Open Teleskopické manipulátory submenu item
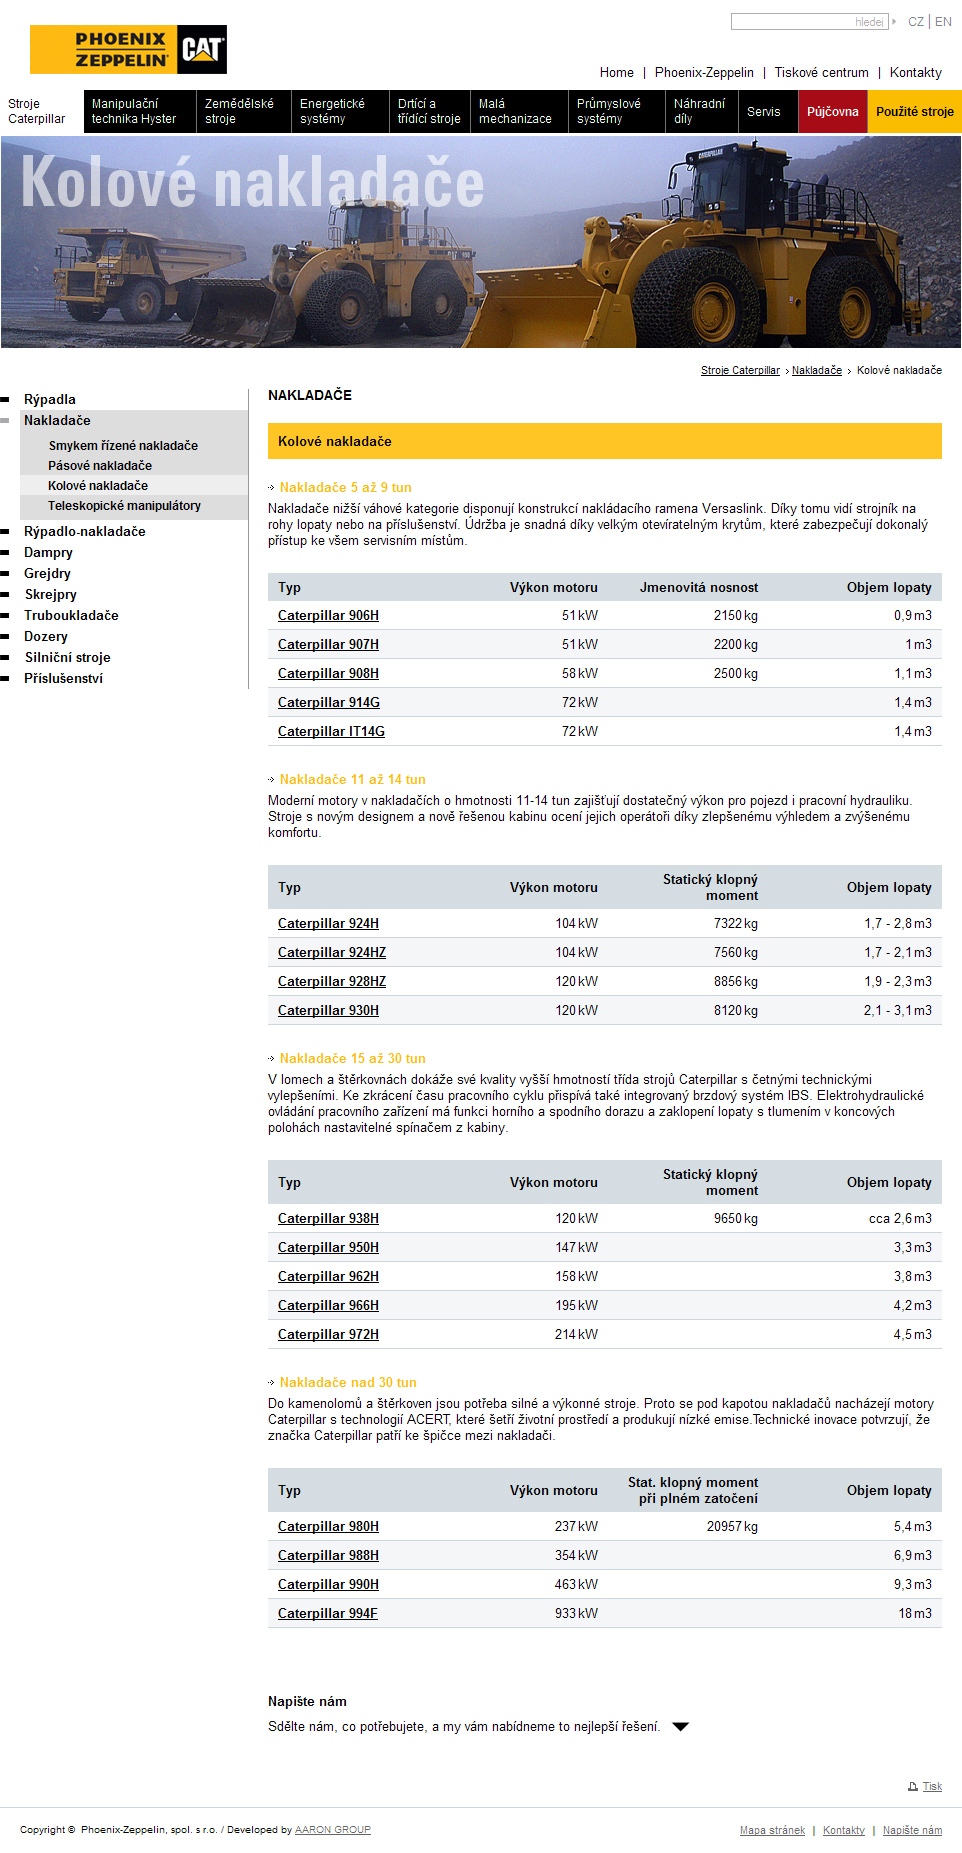The image size is (962, 1853). pos(124,505)
